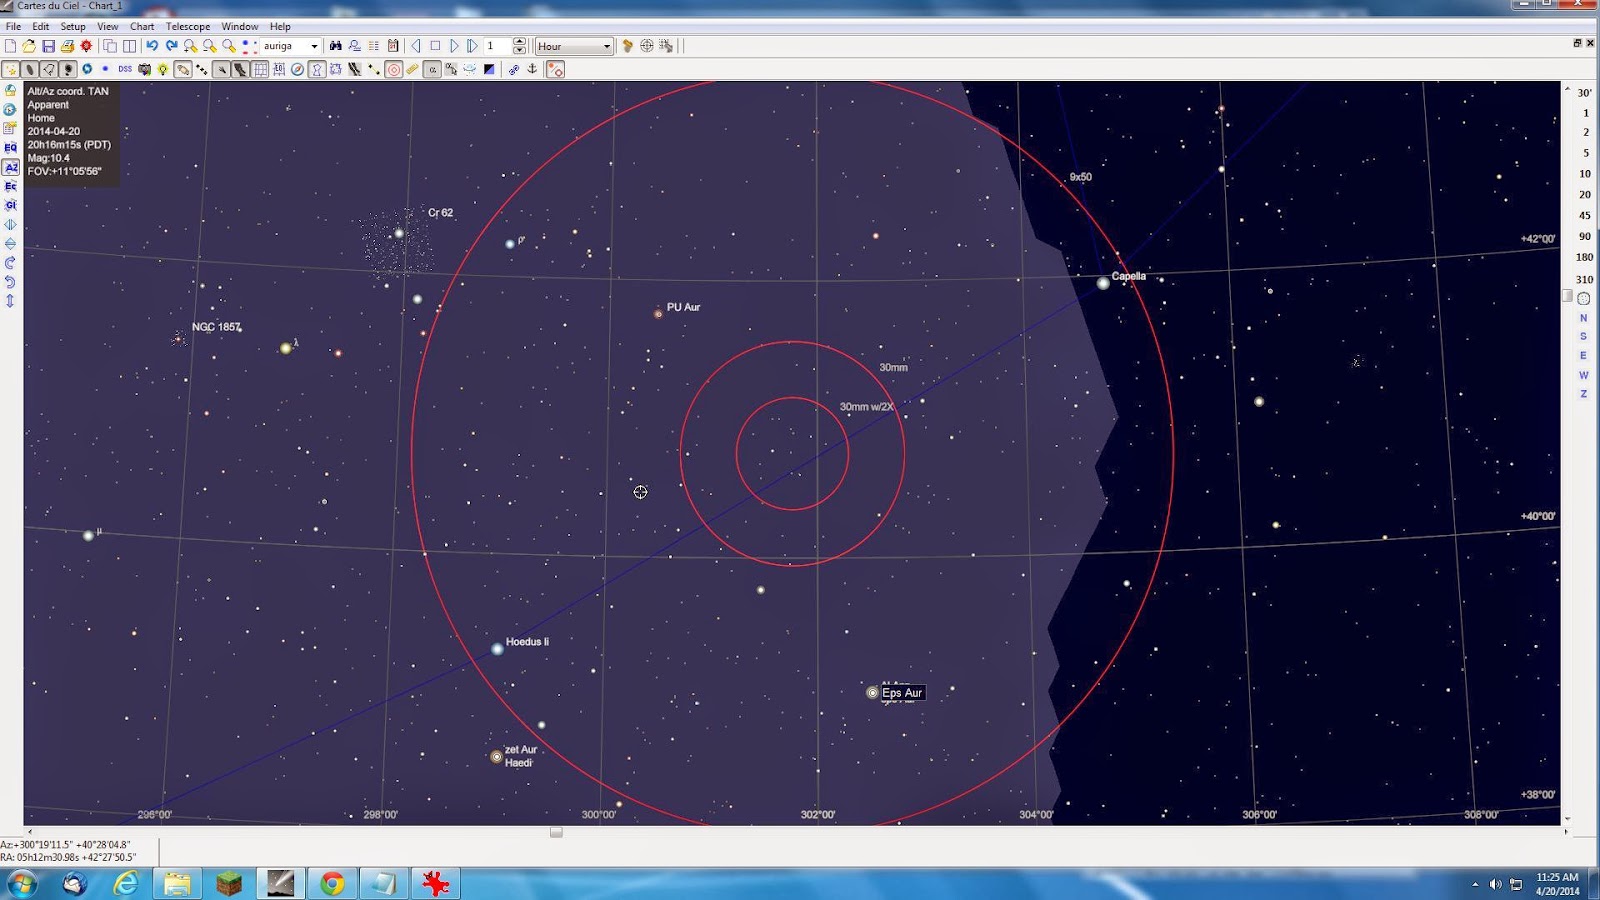This screenshot has width=1600, height=900.
Task: Undo the last action with the blue arrow
Action: coord(152,46)
